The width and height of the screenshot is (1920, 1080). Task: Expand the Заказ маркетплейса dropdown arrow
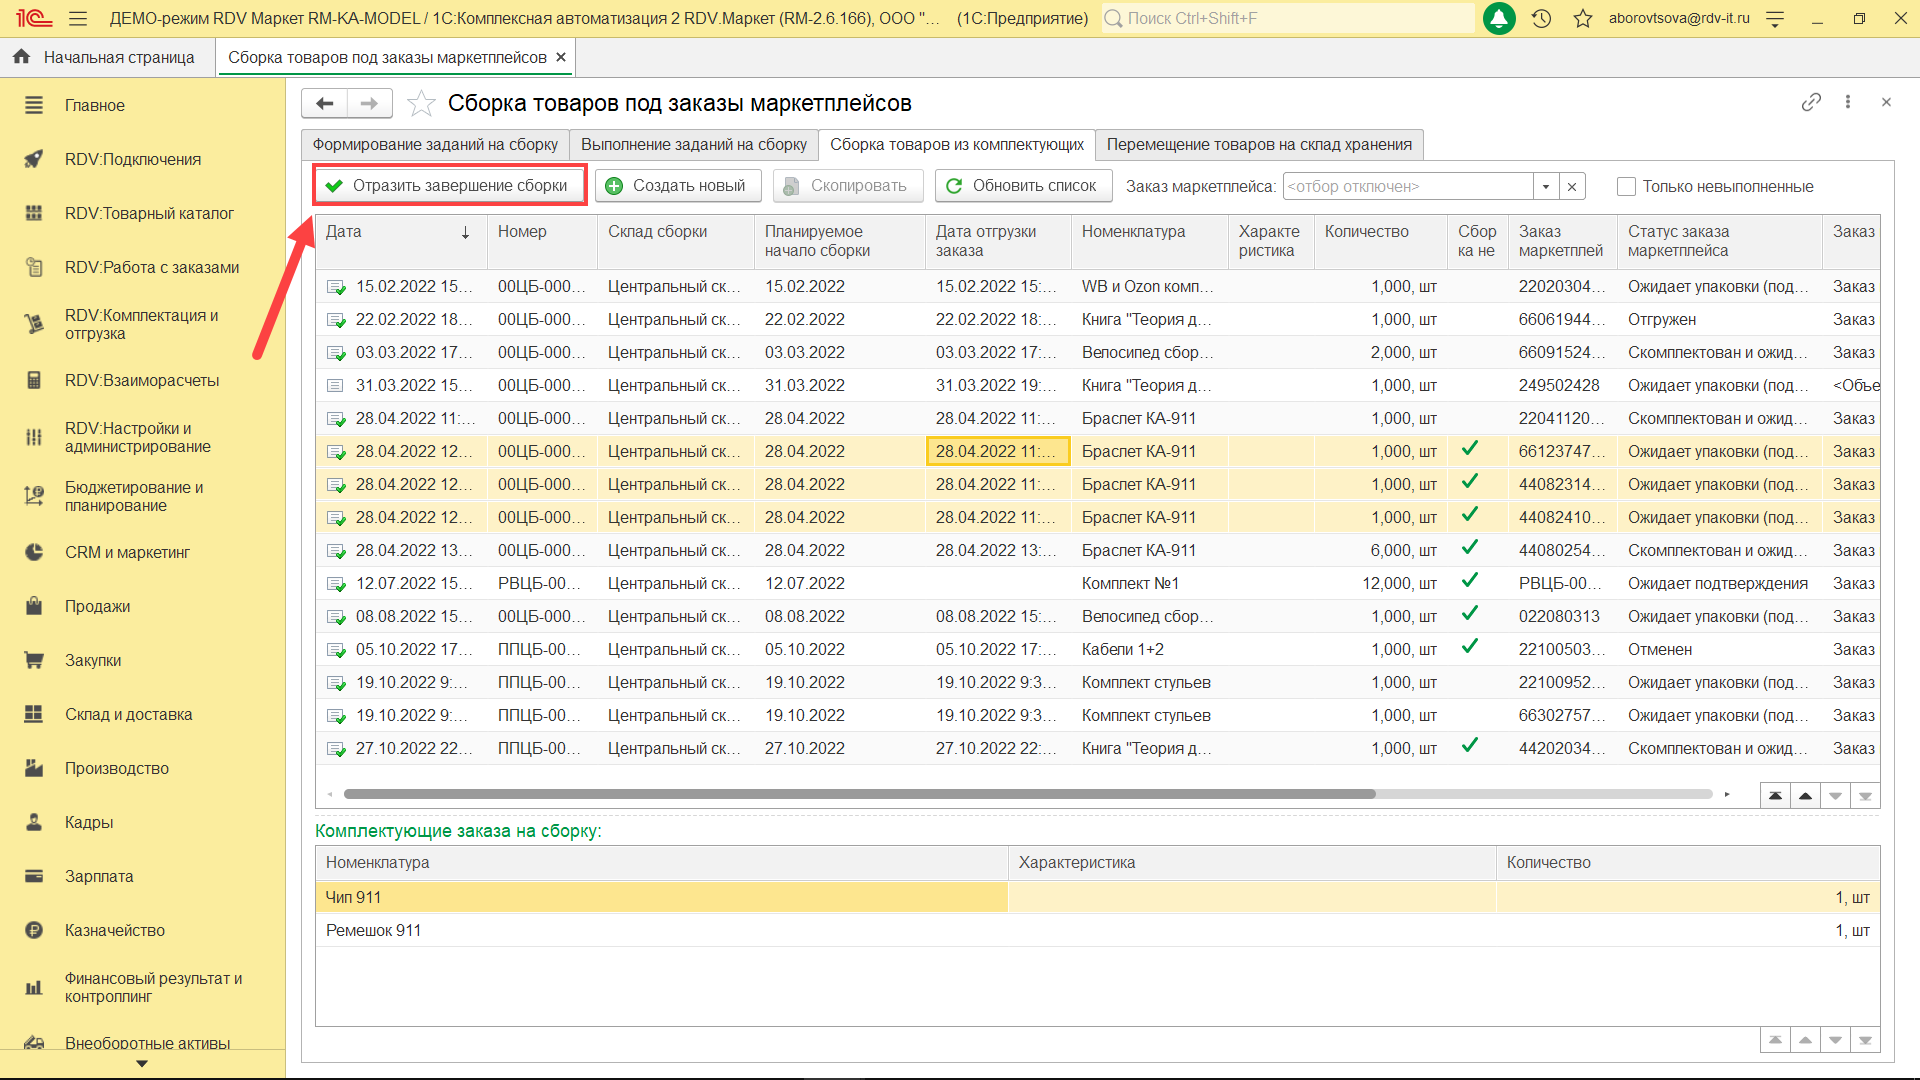pyautogui.click(x=1546, y=186)
